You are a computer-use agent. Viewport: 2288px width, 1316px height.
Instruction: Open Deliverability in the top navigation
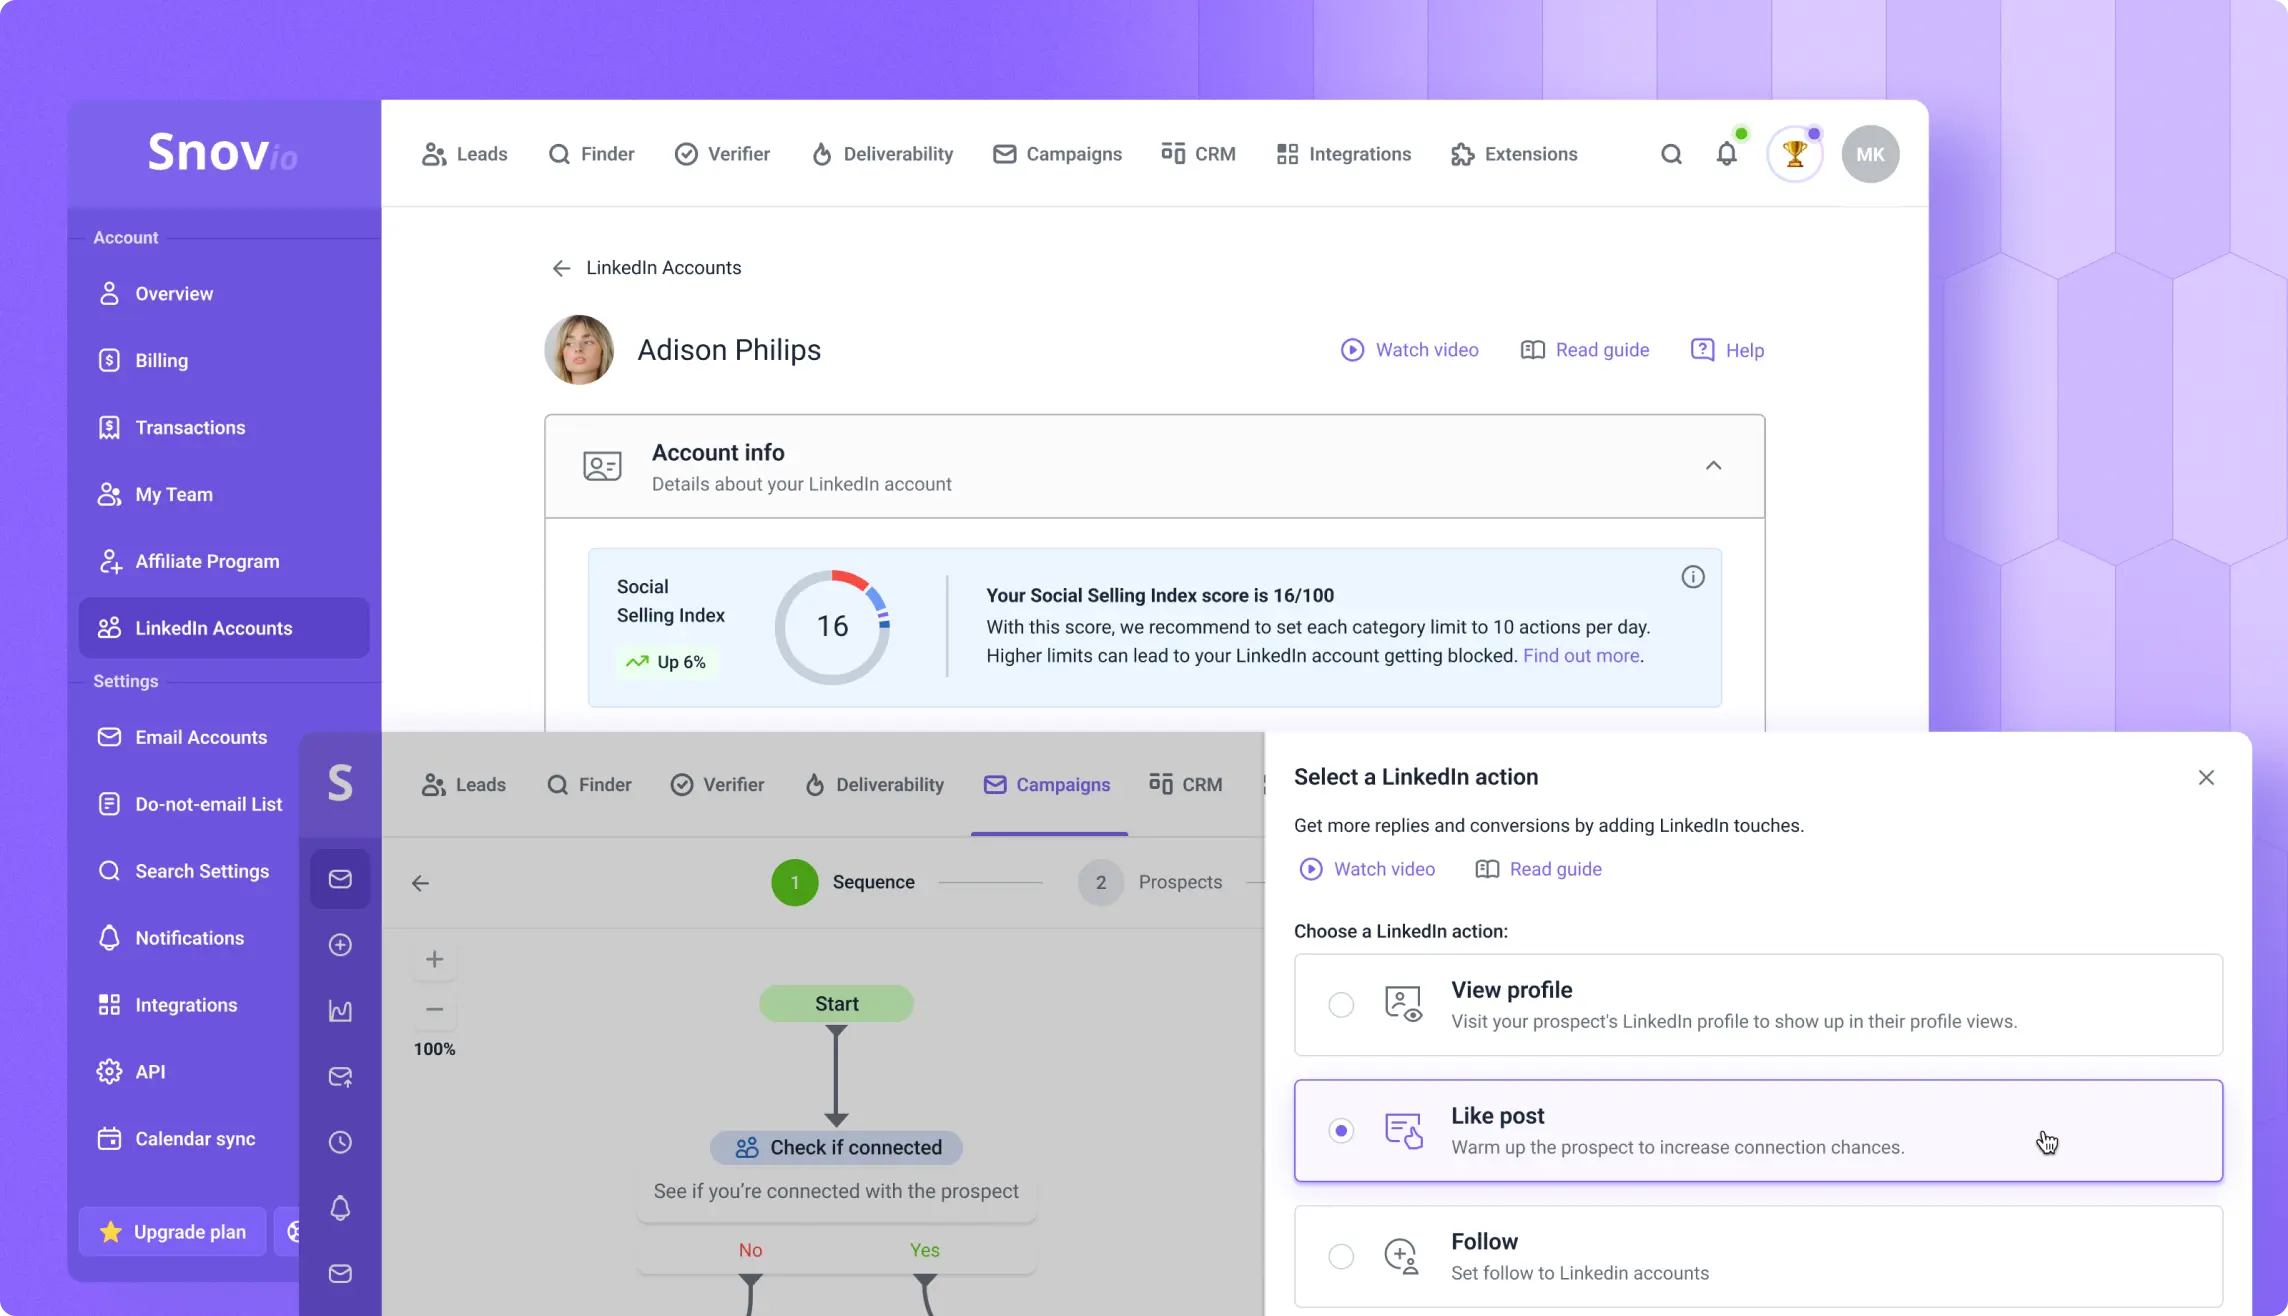click(x=882, y=154)
